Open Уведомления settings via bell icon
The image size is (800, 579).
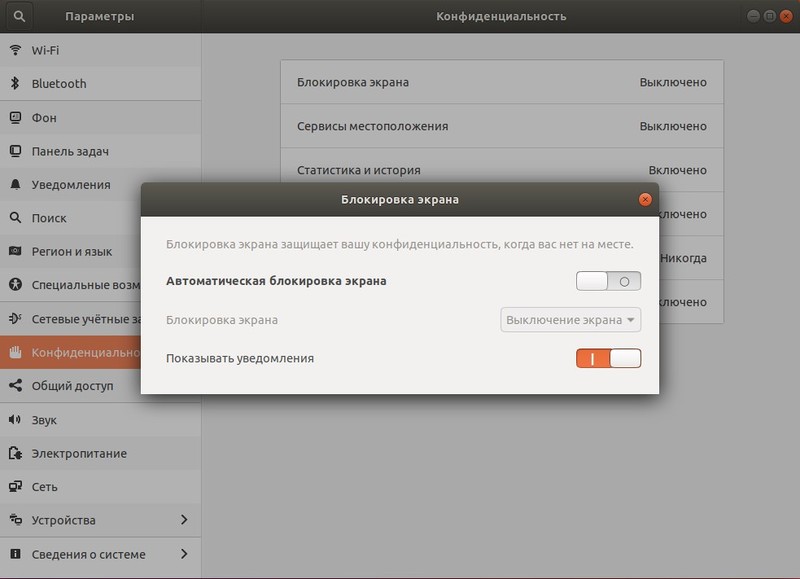point(14,184)
